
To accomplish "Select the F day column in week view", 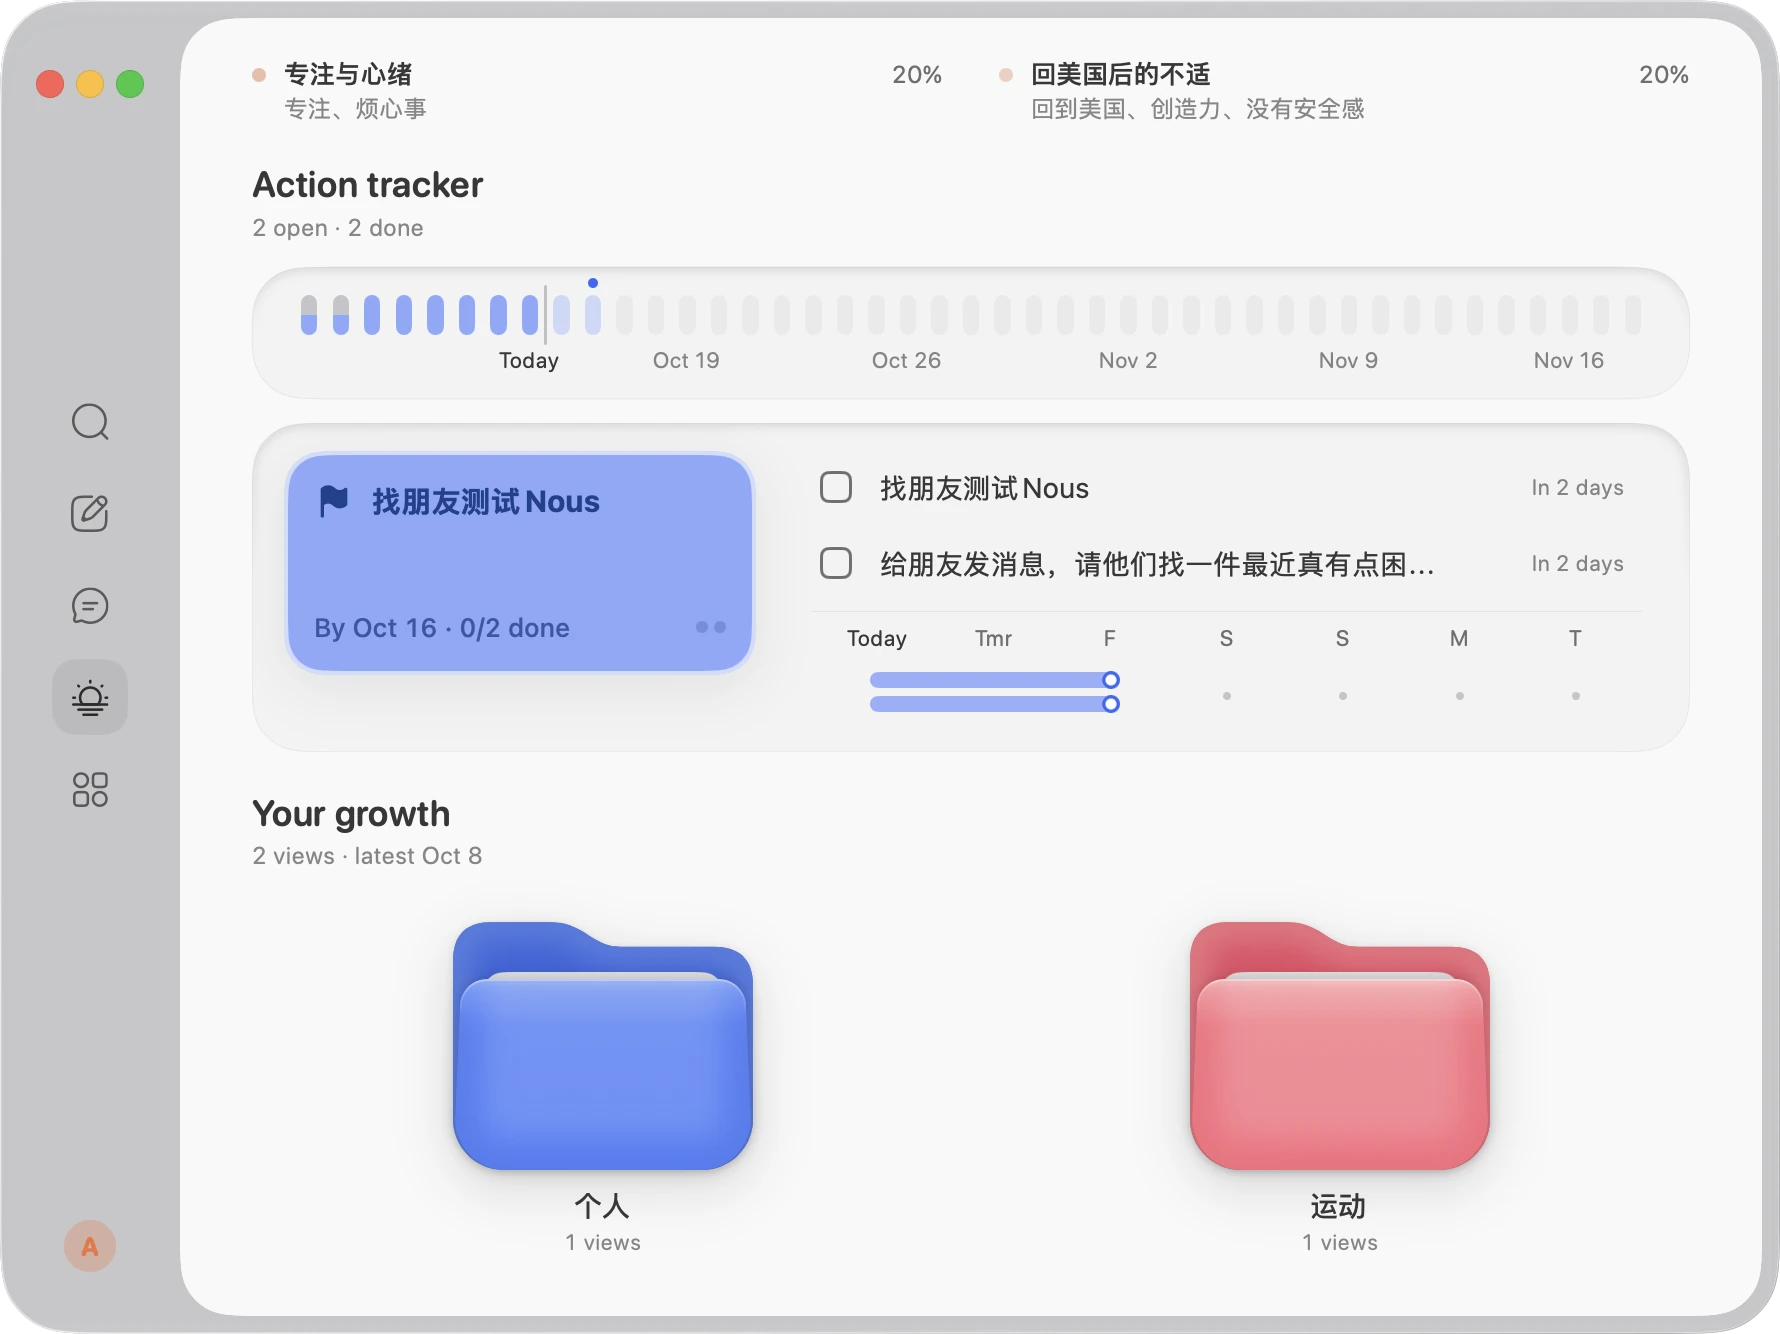I will (x=1110, y=638).
